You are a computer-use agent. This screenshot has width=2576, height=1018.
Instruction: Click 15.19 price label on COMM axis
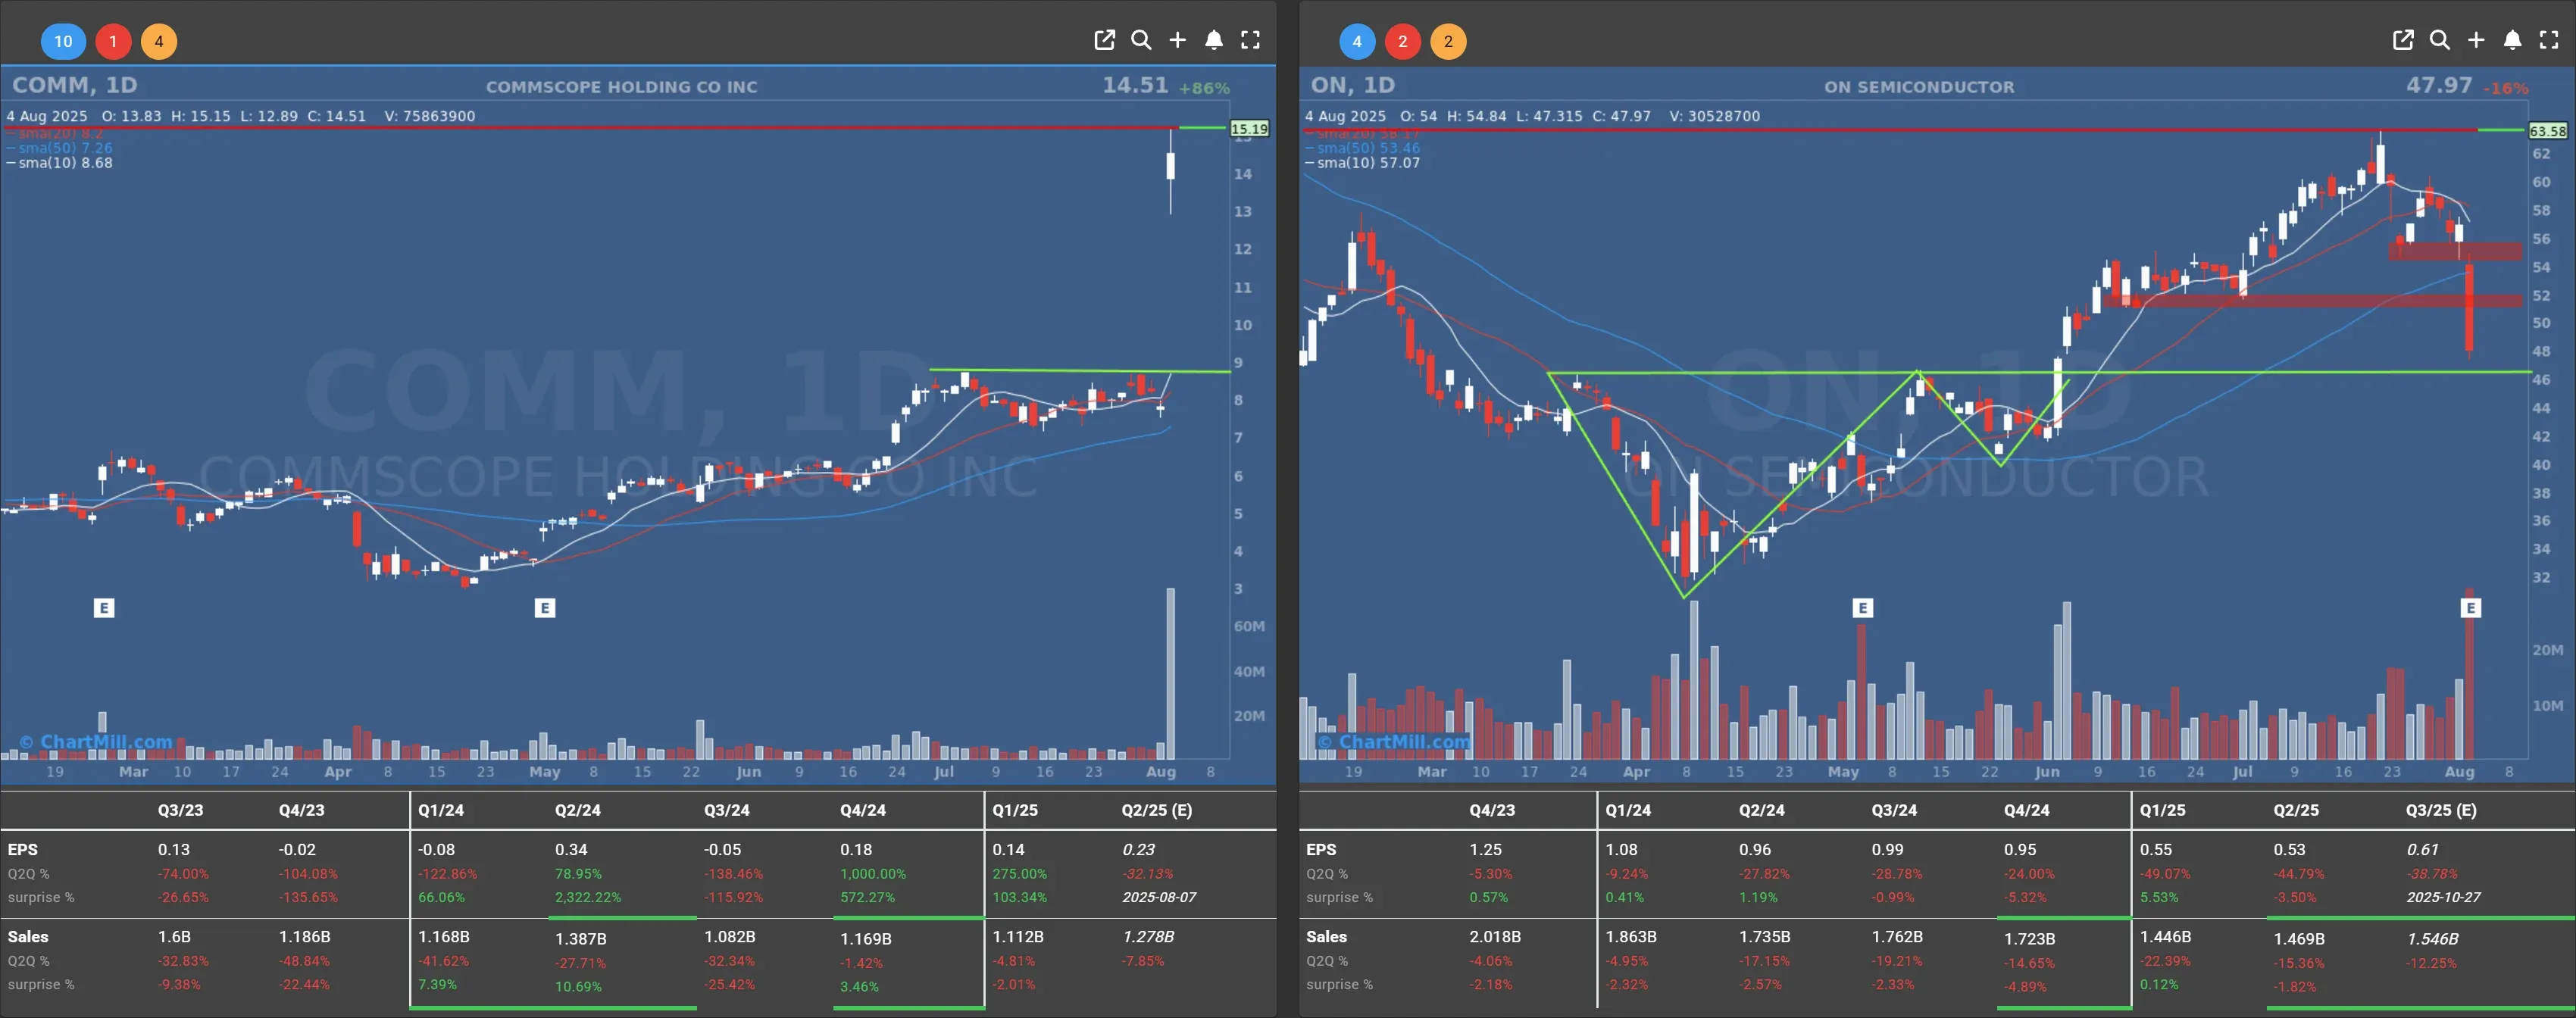1249,128
